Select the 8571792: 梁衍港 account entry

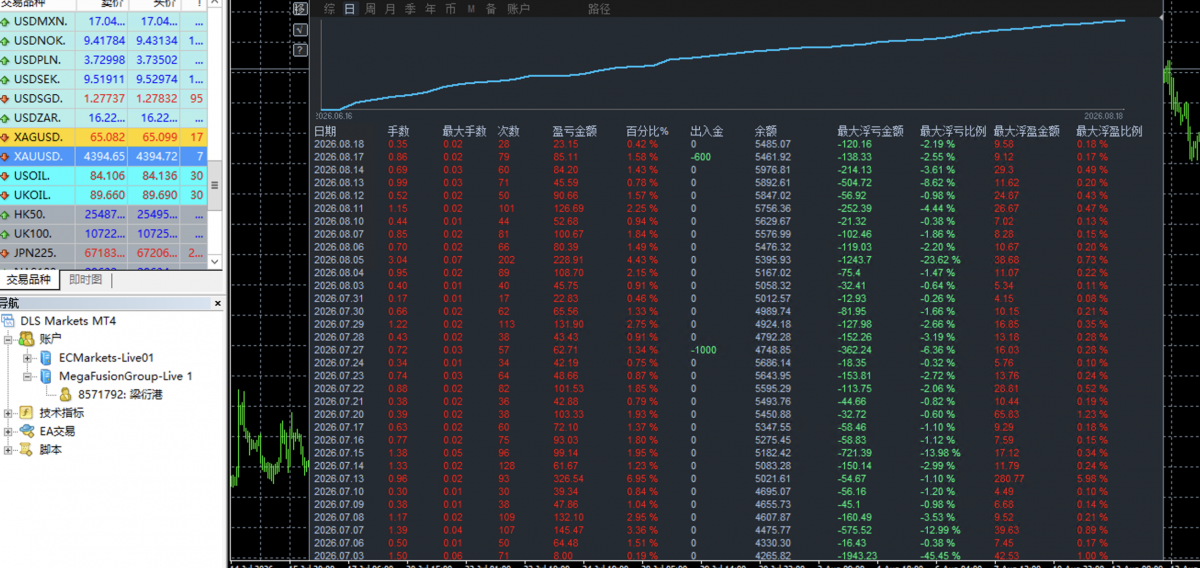pos(121,393)
